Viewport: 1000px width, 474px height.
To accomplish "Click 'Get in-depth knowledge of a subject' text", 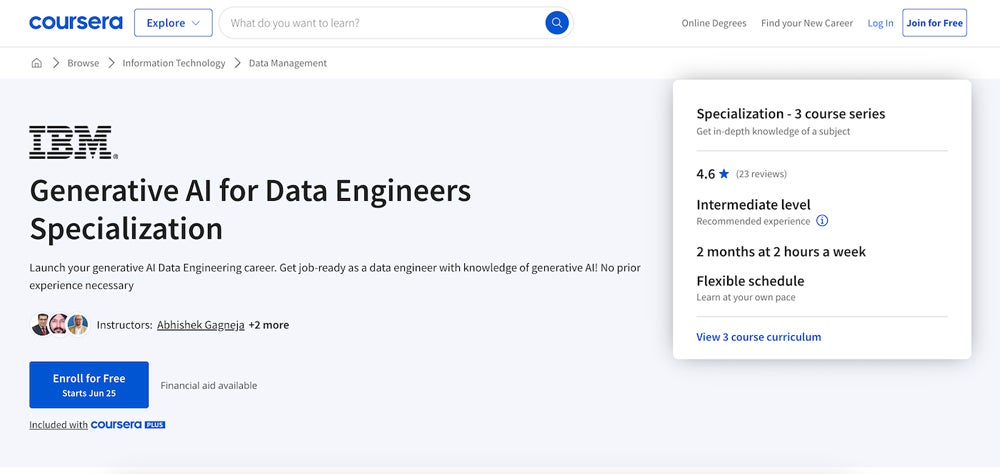I will tap(773, 131).
